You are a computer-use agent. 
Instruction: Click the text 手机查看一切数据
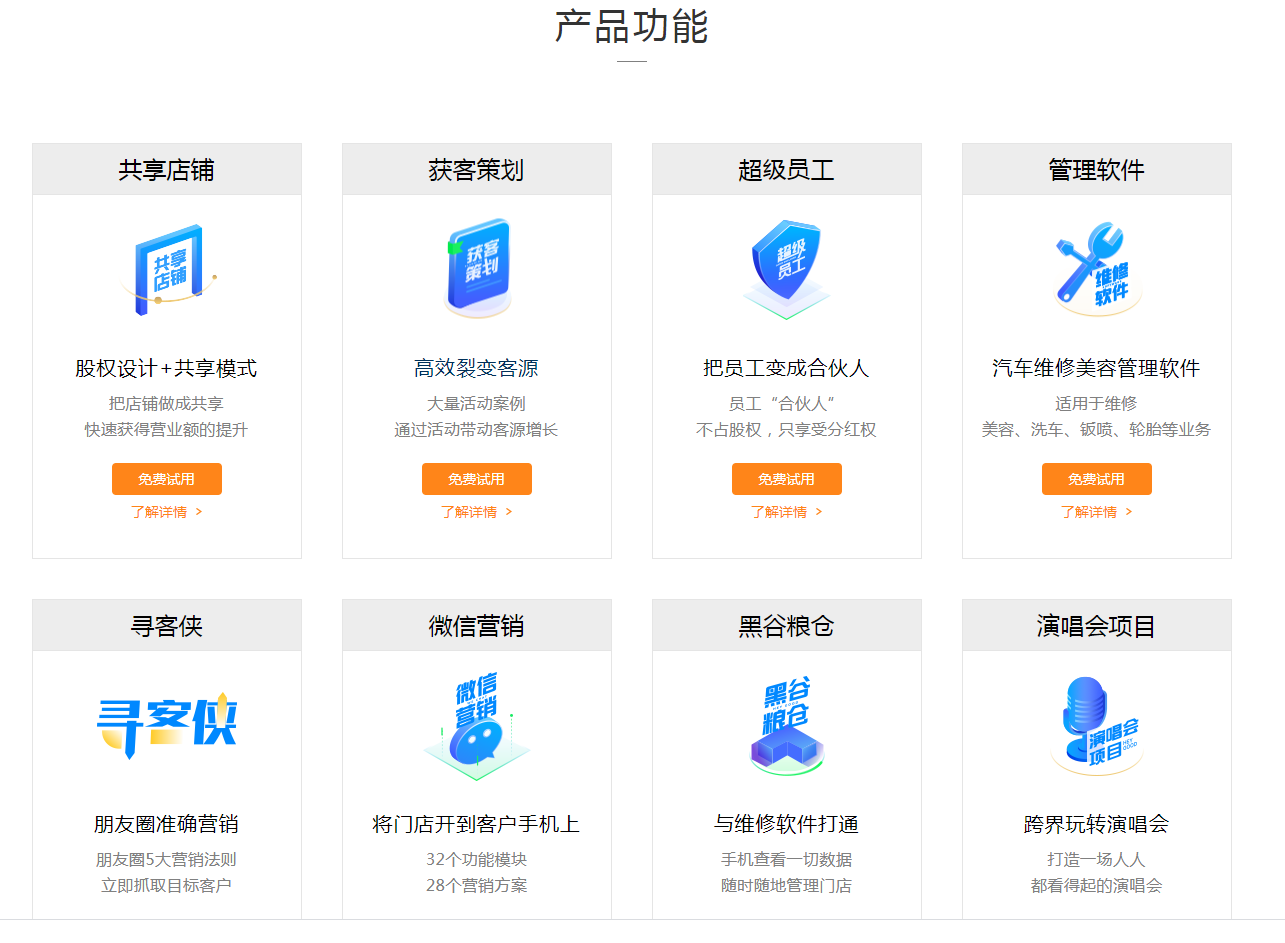787,860
